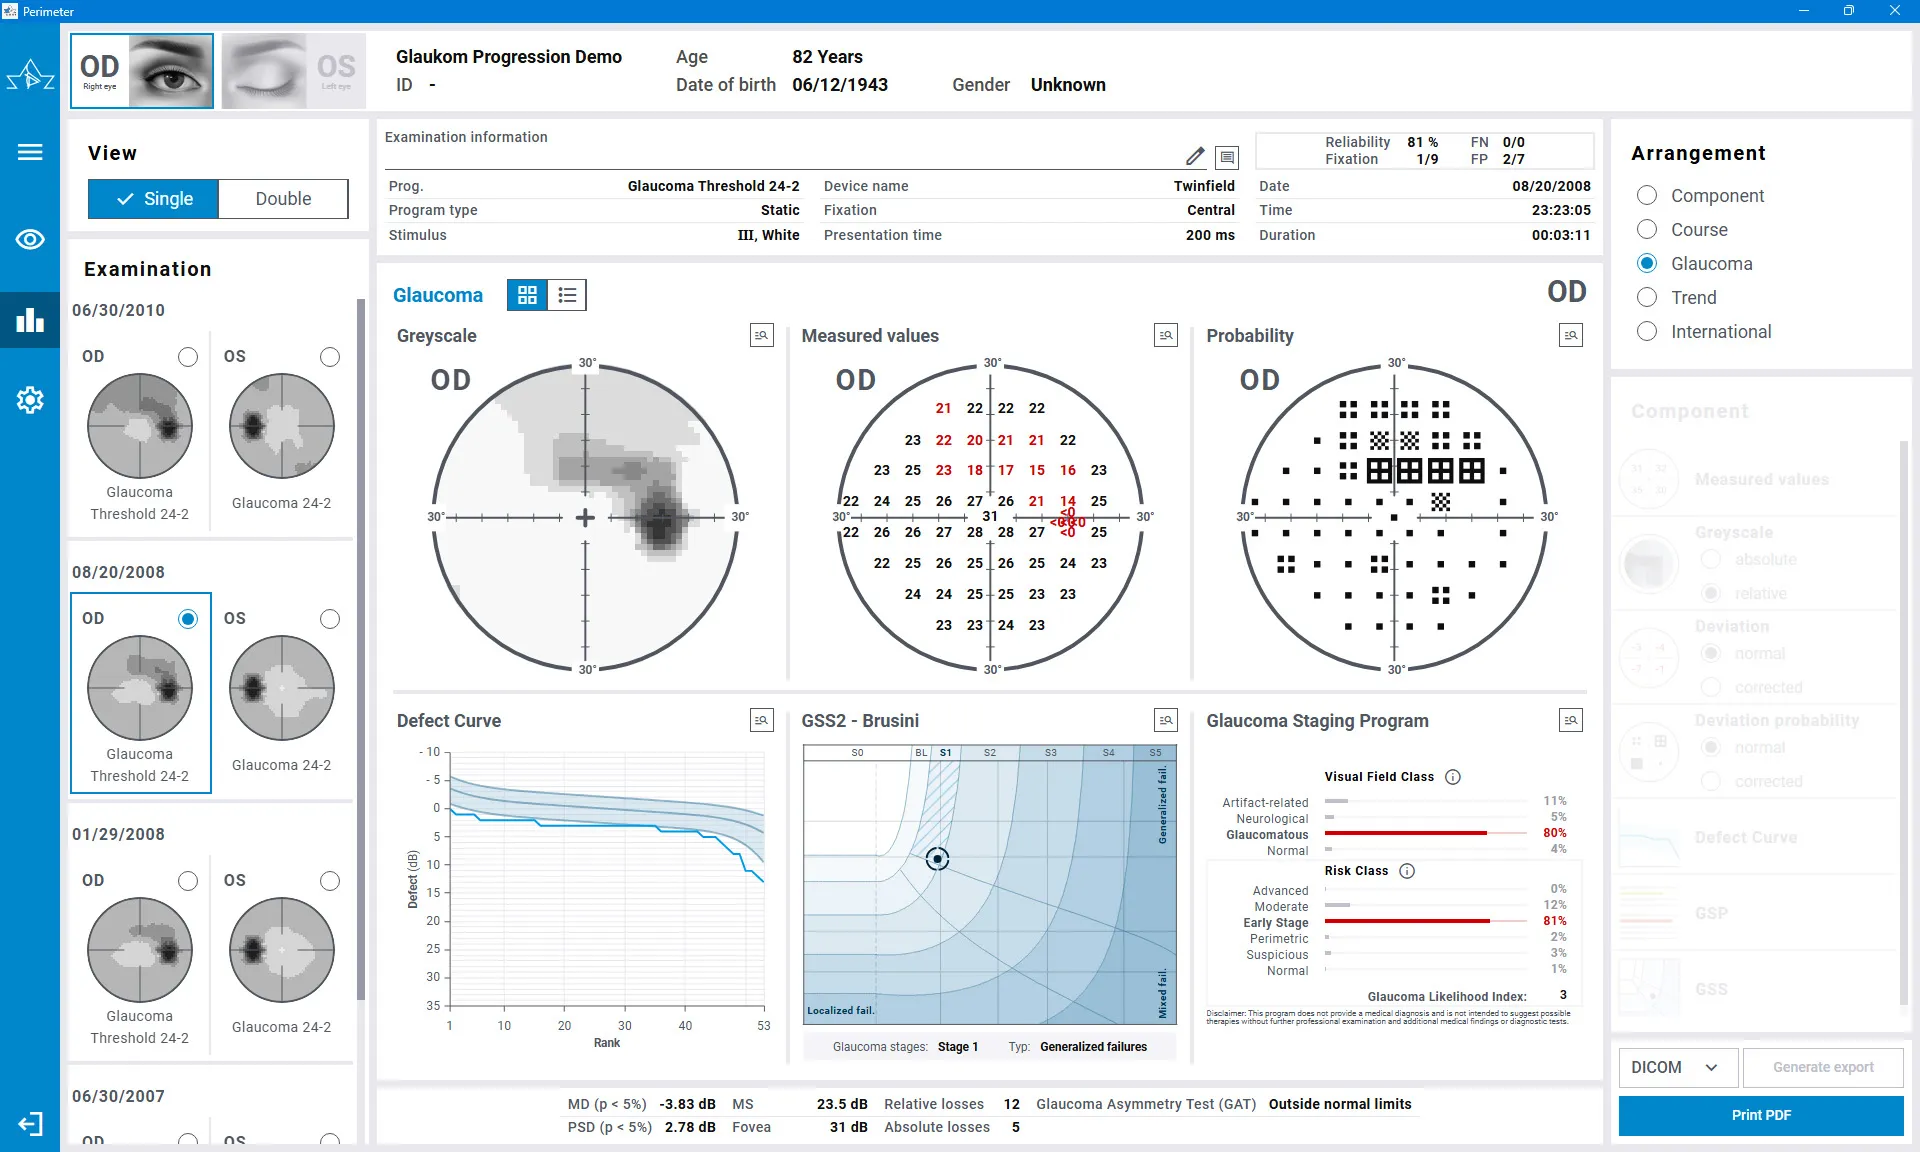The height and width of the screenshot is (1152, 1920).
Task: Click the Outside normal limits GAT result
Action: click(x=1340, y=1104)
